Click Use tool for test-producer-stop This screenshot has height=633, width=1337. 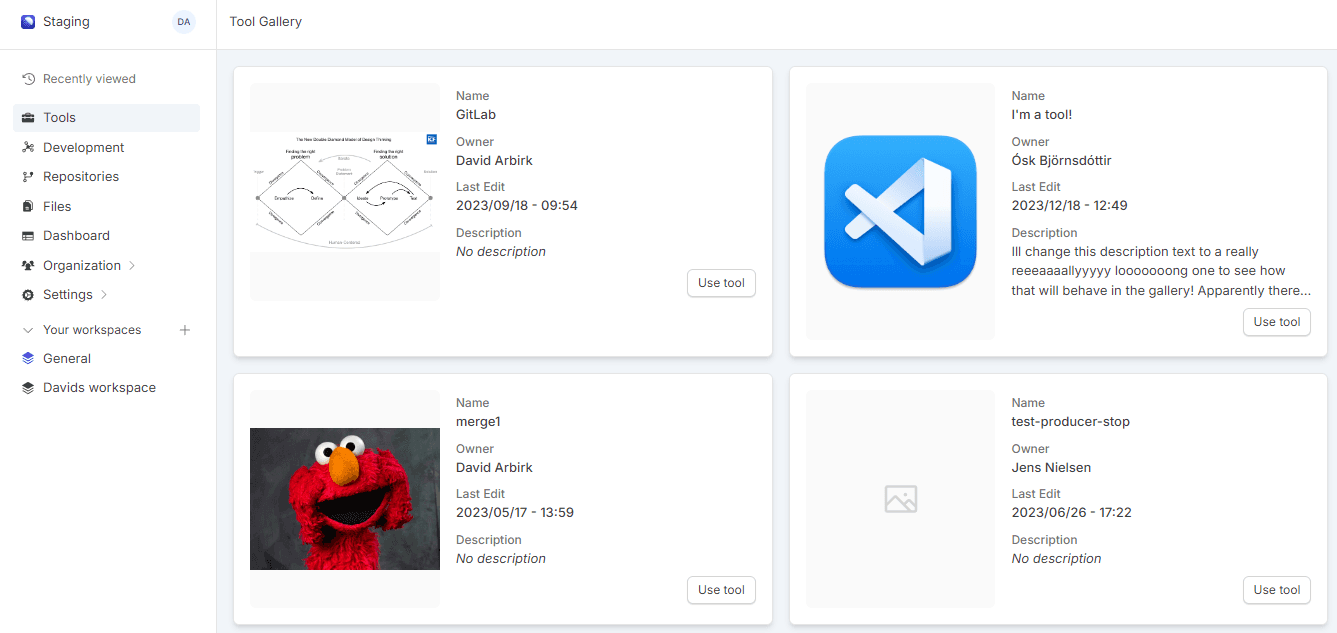pyautogui.click(x=1276, y=590)
